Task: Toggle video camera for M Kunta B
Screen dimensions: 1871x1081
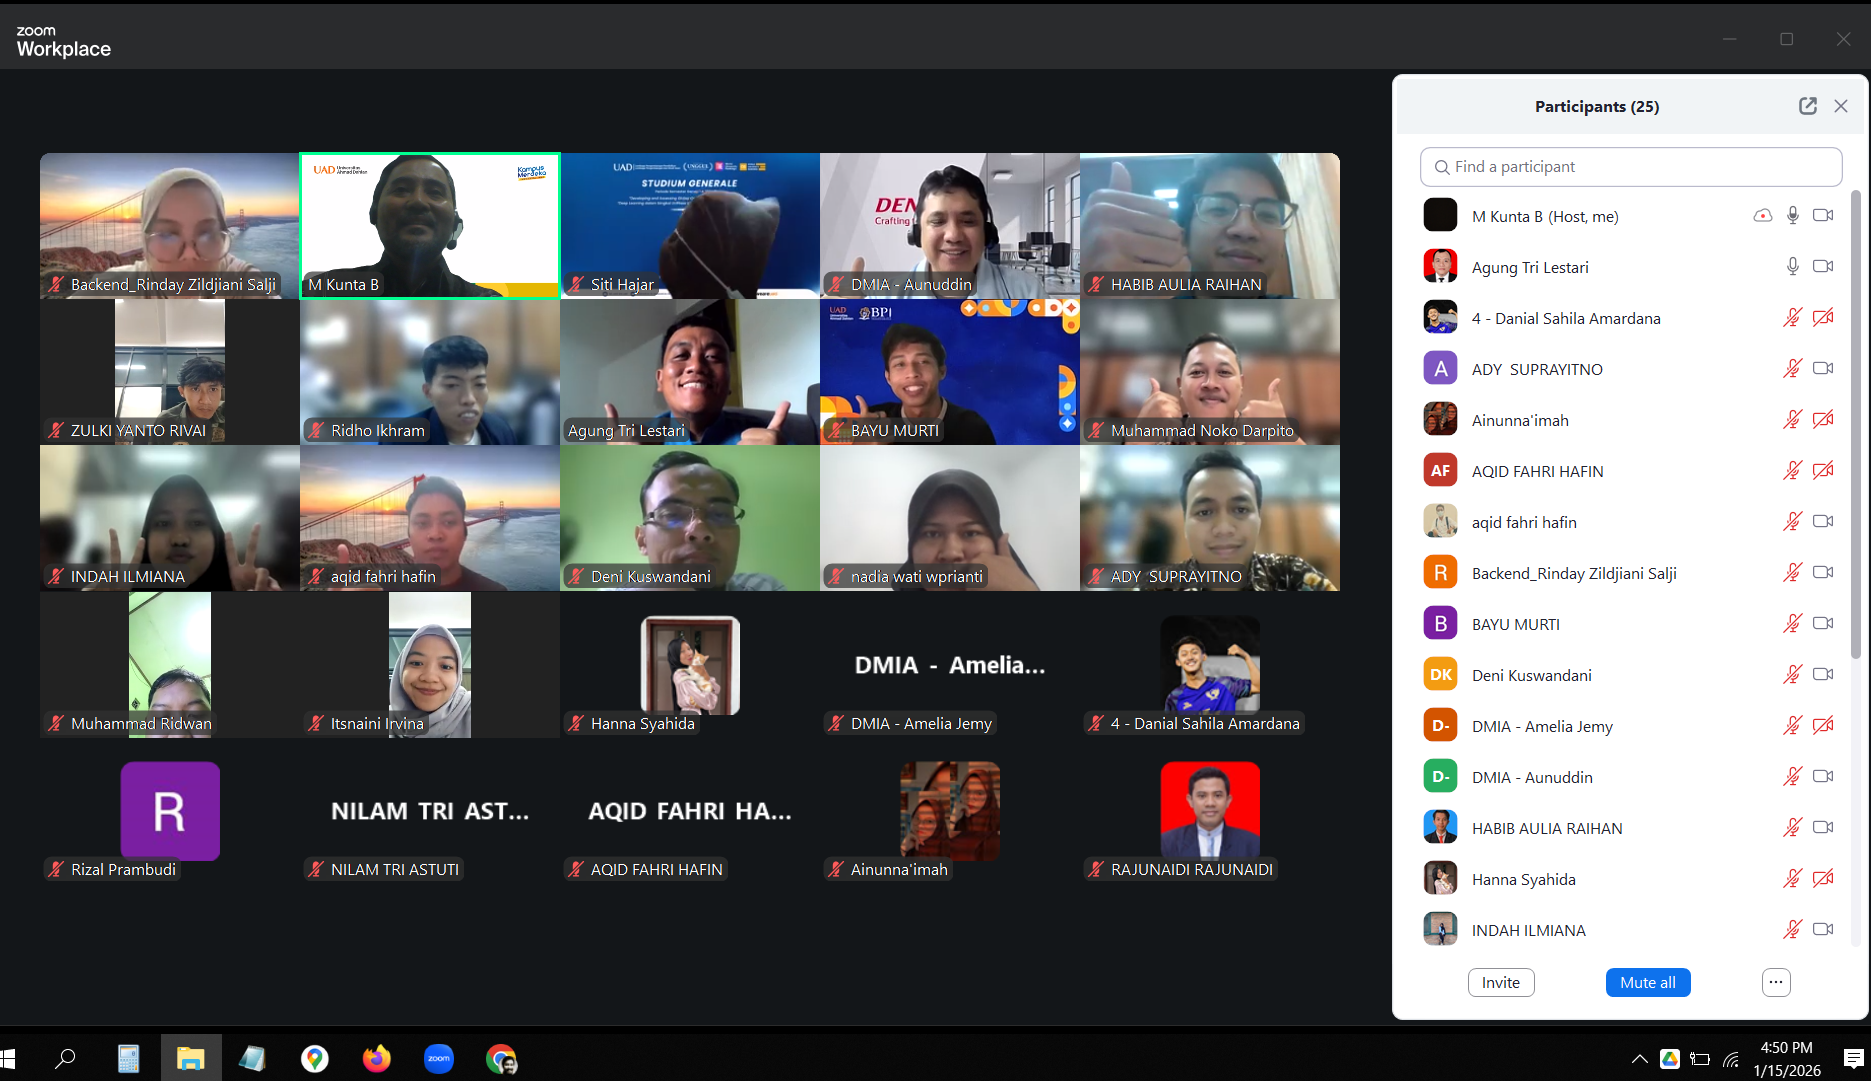Action: coord(1823,216)
